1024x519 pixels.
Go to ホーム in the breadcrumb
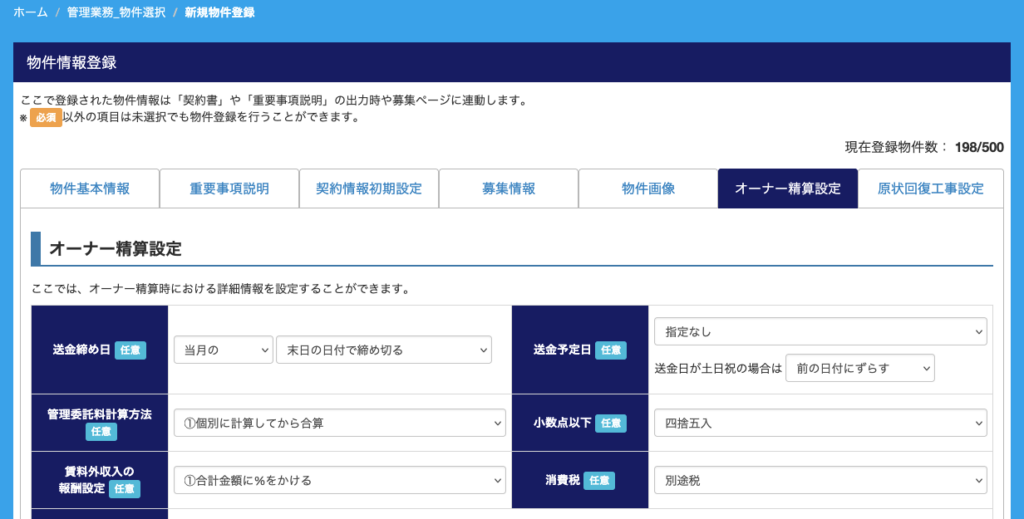coord(30,13)
